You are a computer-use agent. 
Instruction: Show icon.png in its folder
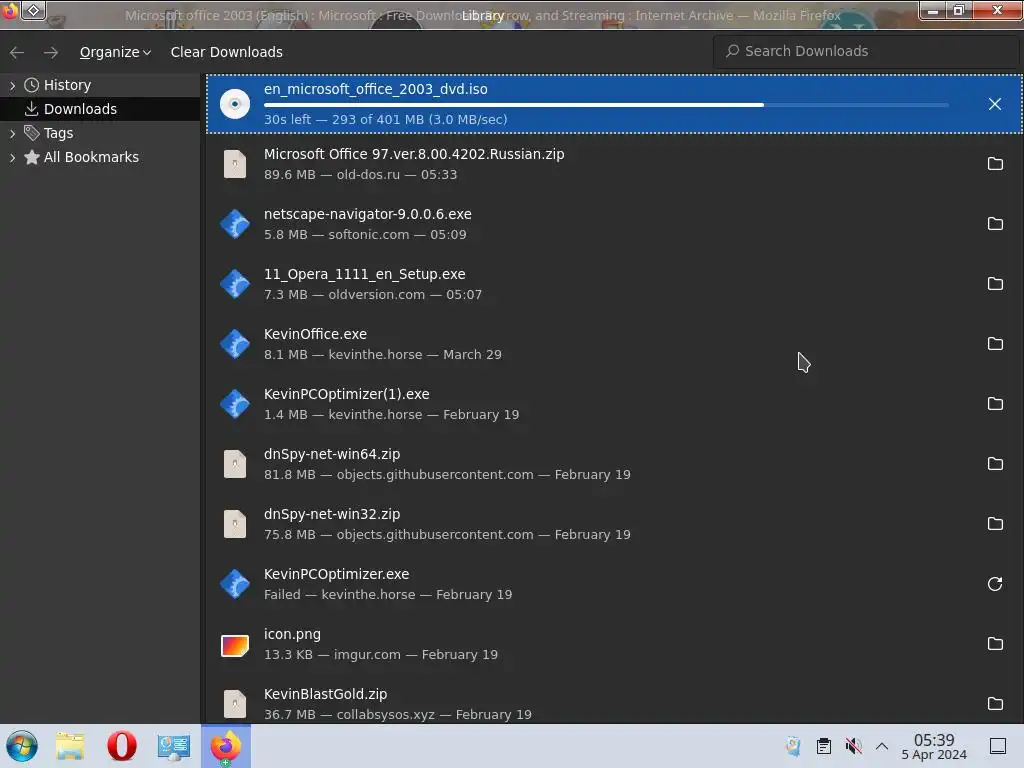point(995,645)
